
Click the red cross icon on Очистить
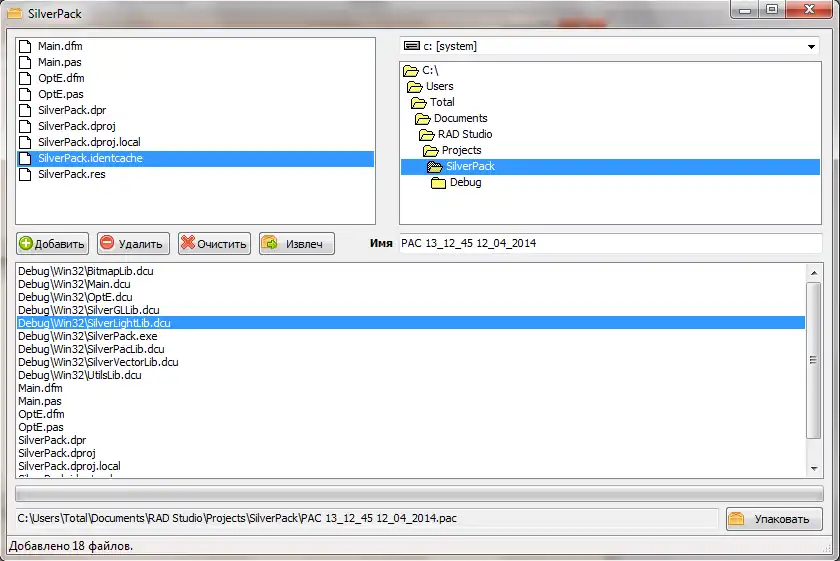click(188, 243)
